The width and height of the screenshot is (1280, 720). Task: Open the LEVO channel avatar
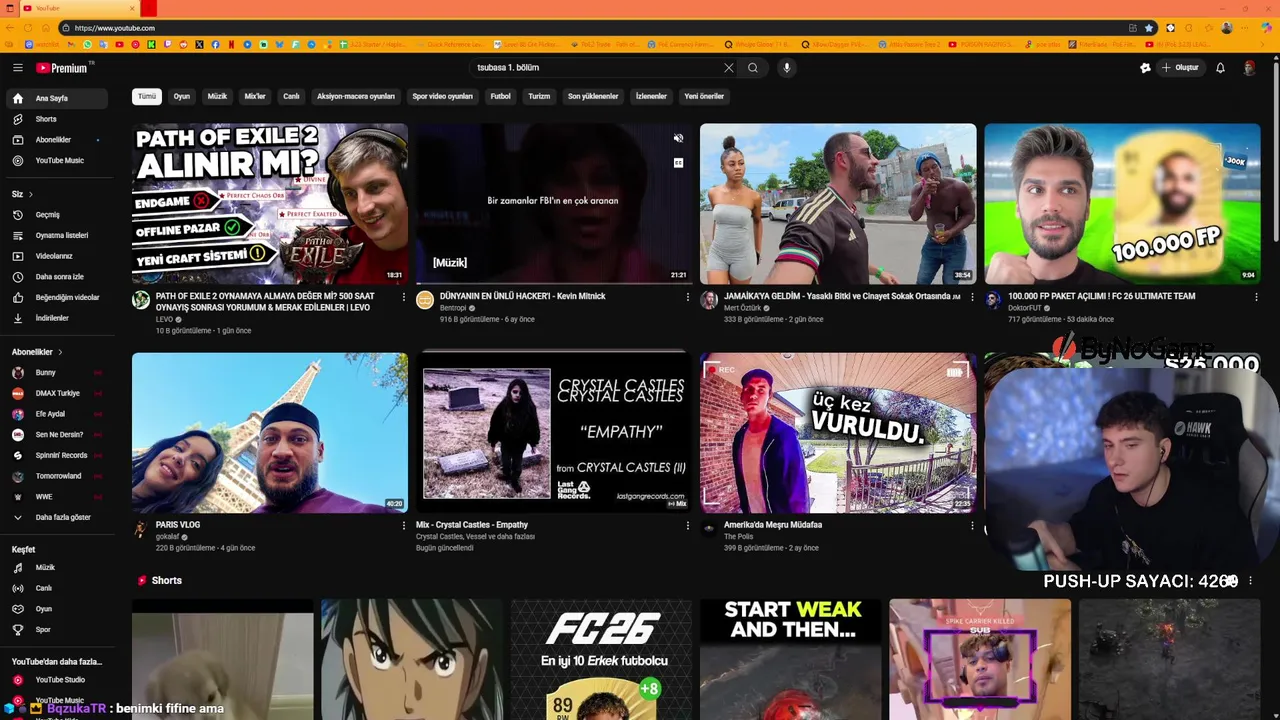(x=141, y=300)
